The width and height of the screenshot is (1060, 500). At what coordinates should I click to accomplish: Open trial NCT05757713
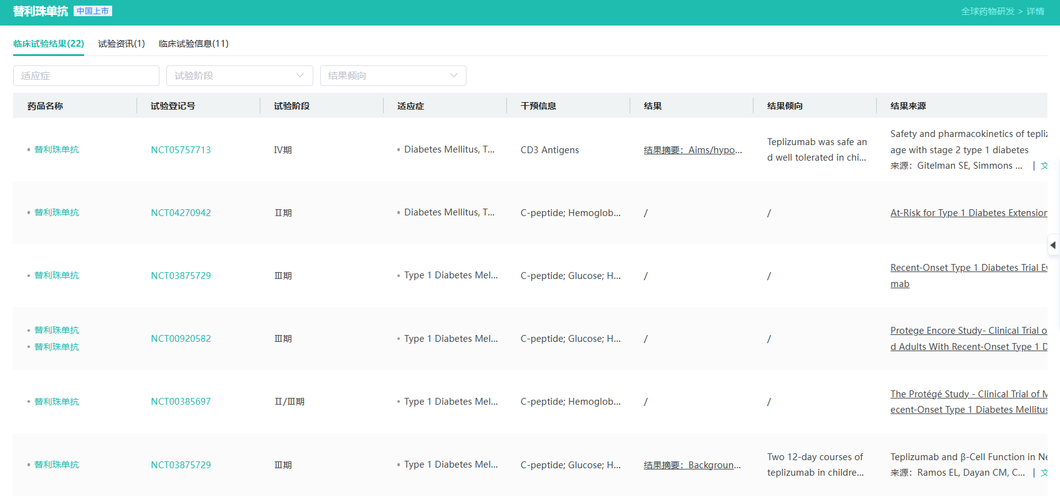point(180,150)
